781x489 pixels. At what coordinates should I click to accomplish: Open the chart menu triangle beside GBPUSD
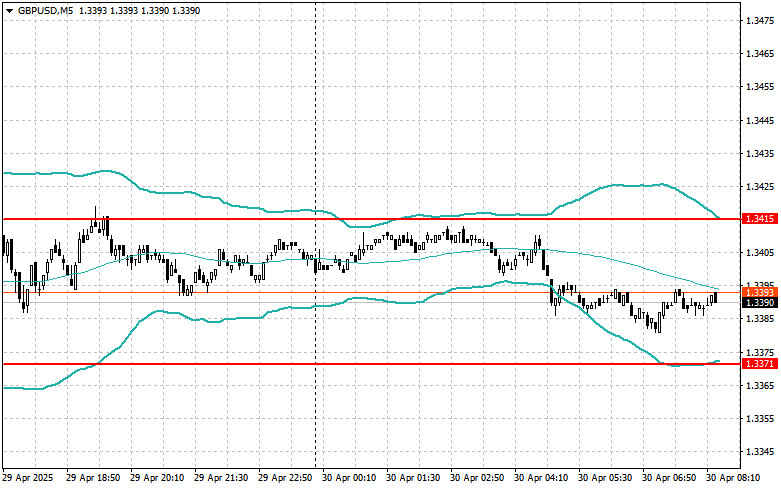(x=9, y=11)
